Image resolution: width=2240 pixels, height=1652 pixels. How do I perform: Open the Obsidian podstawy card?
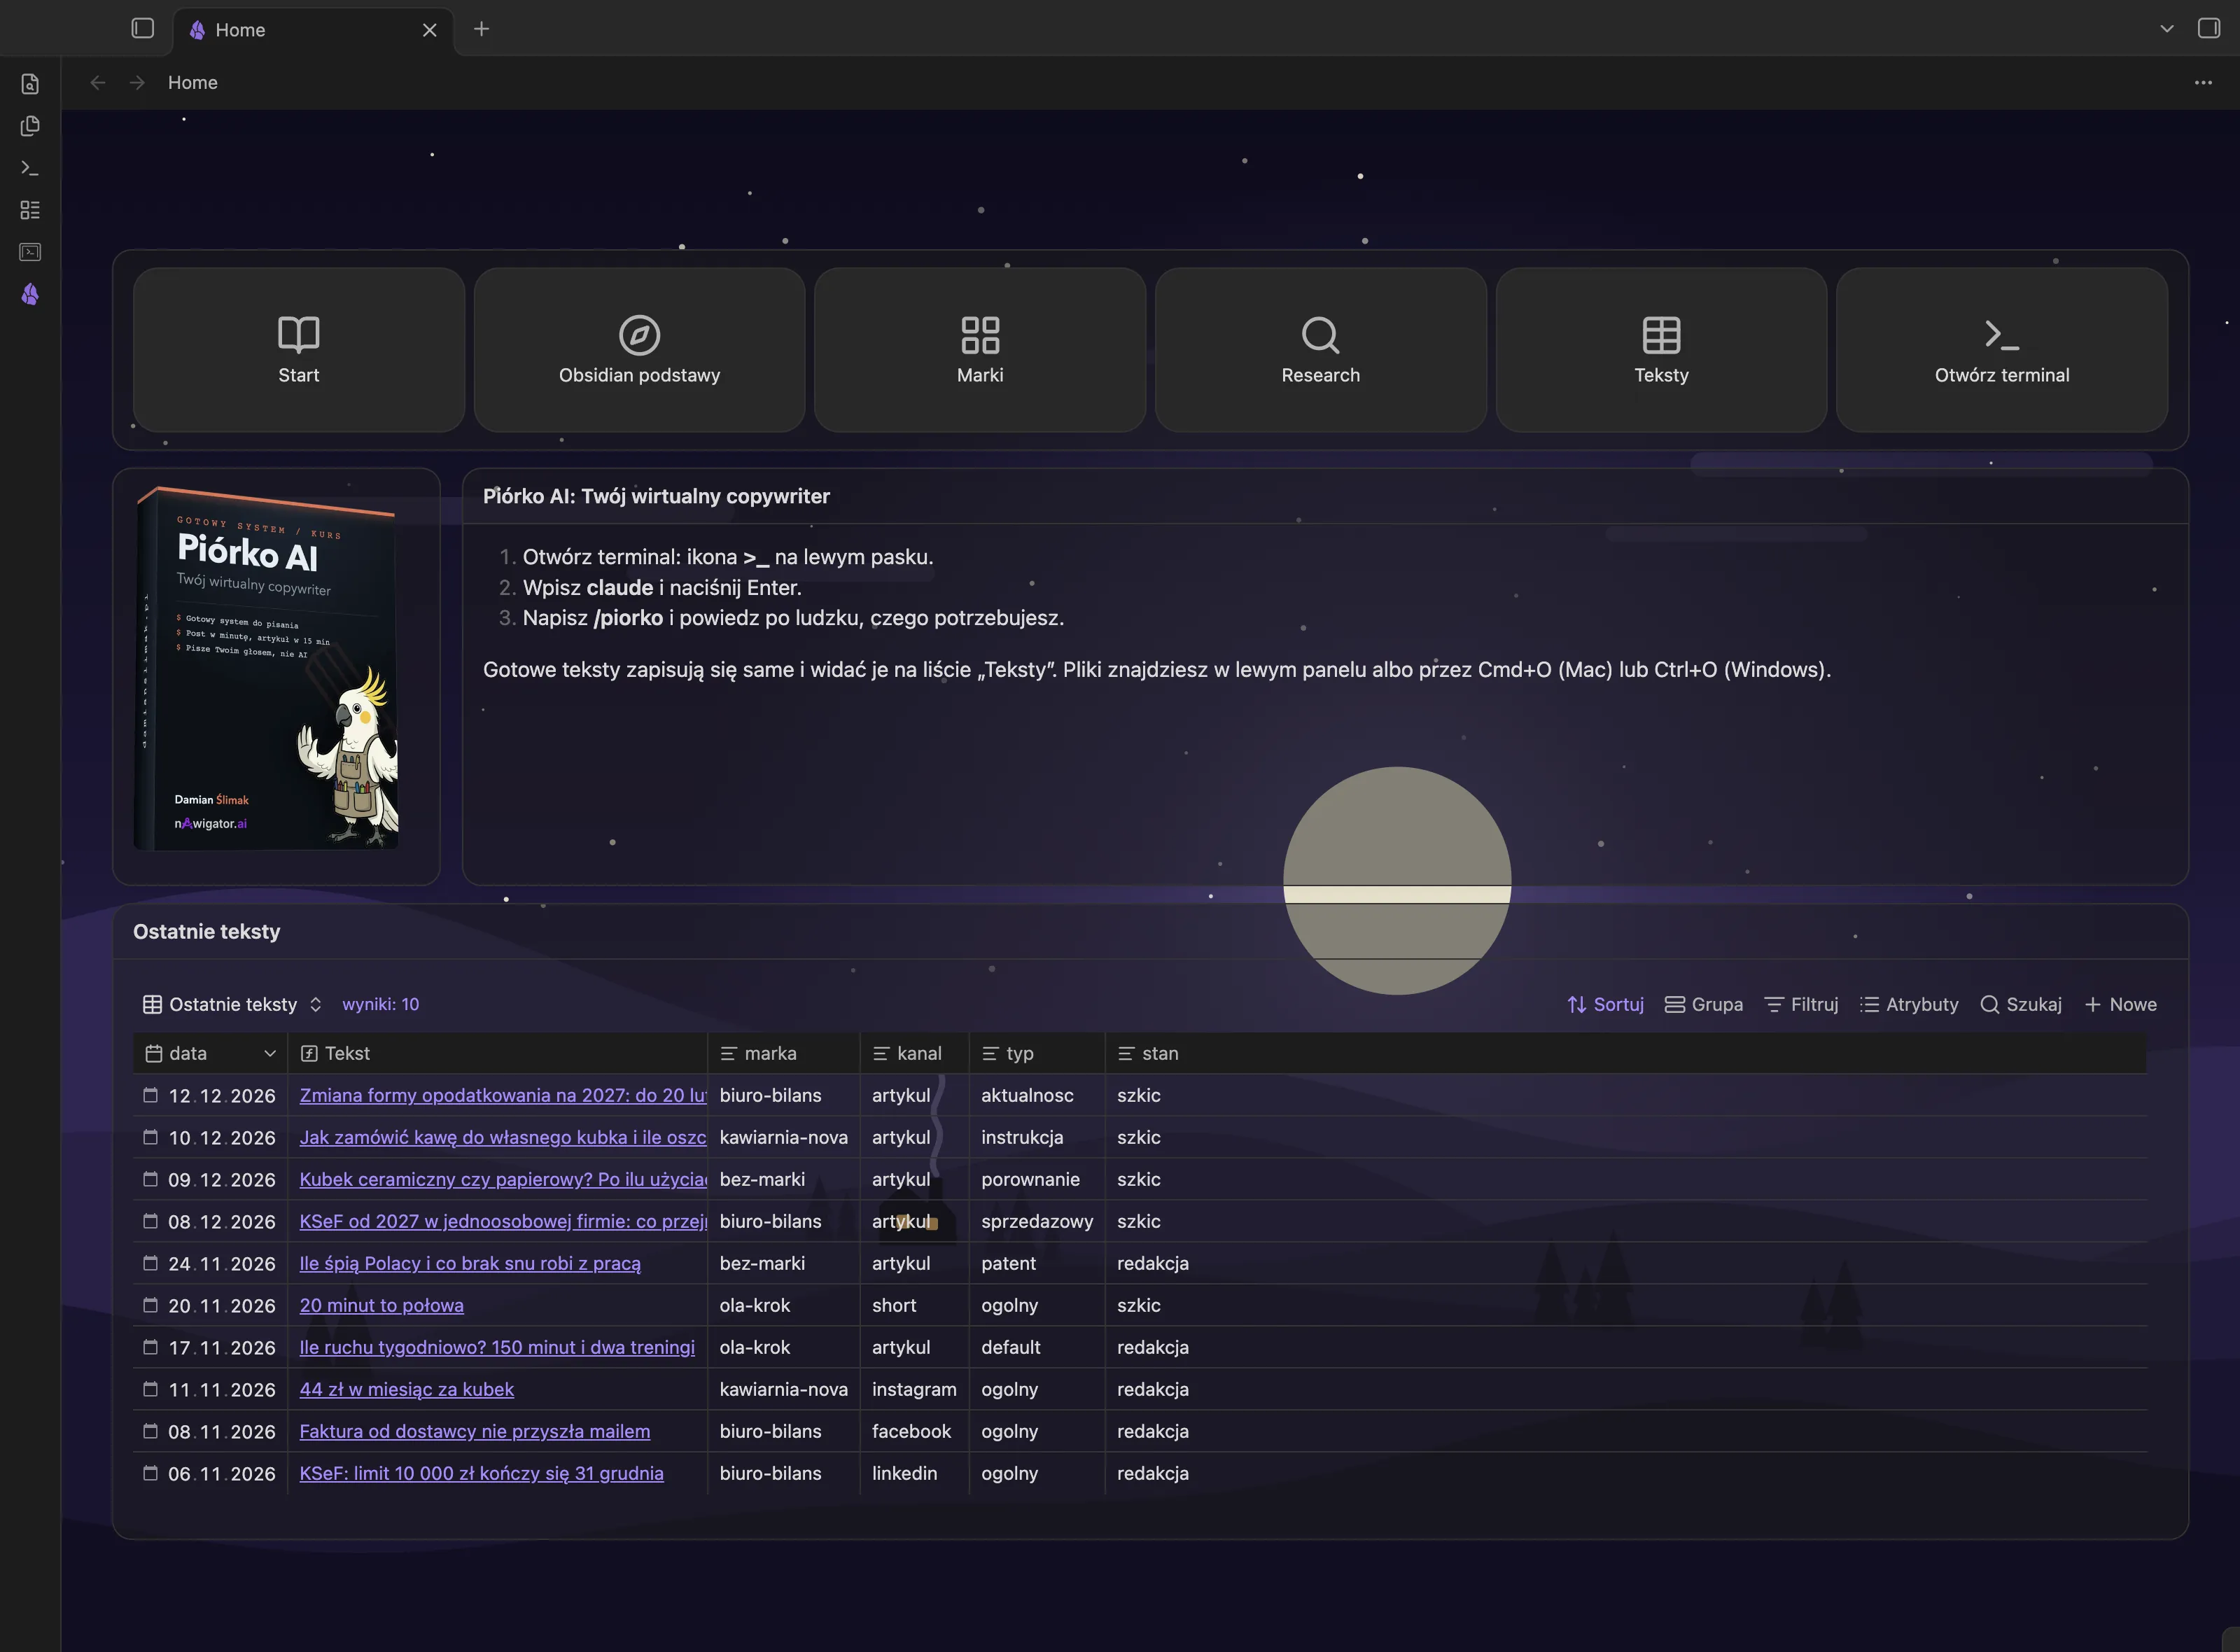click(639, 350)
